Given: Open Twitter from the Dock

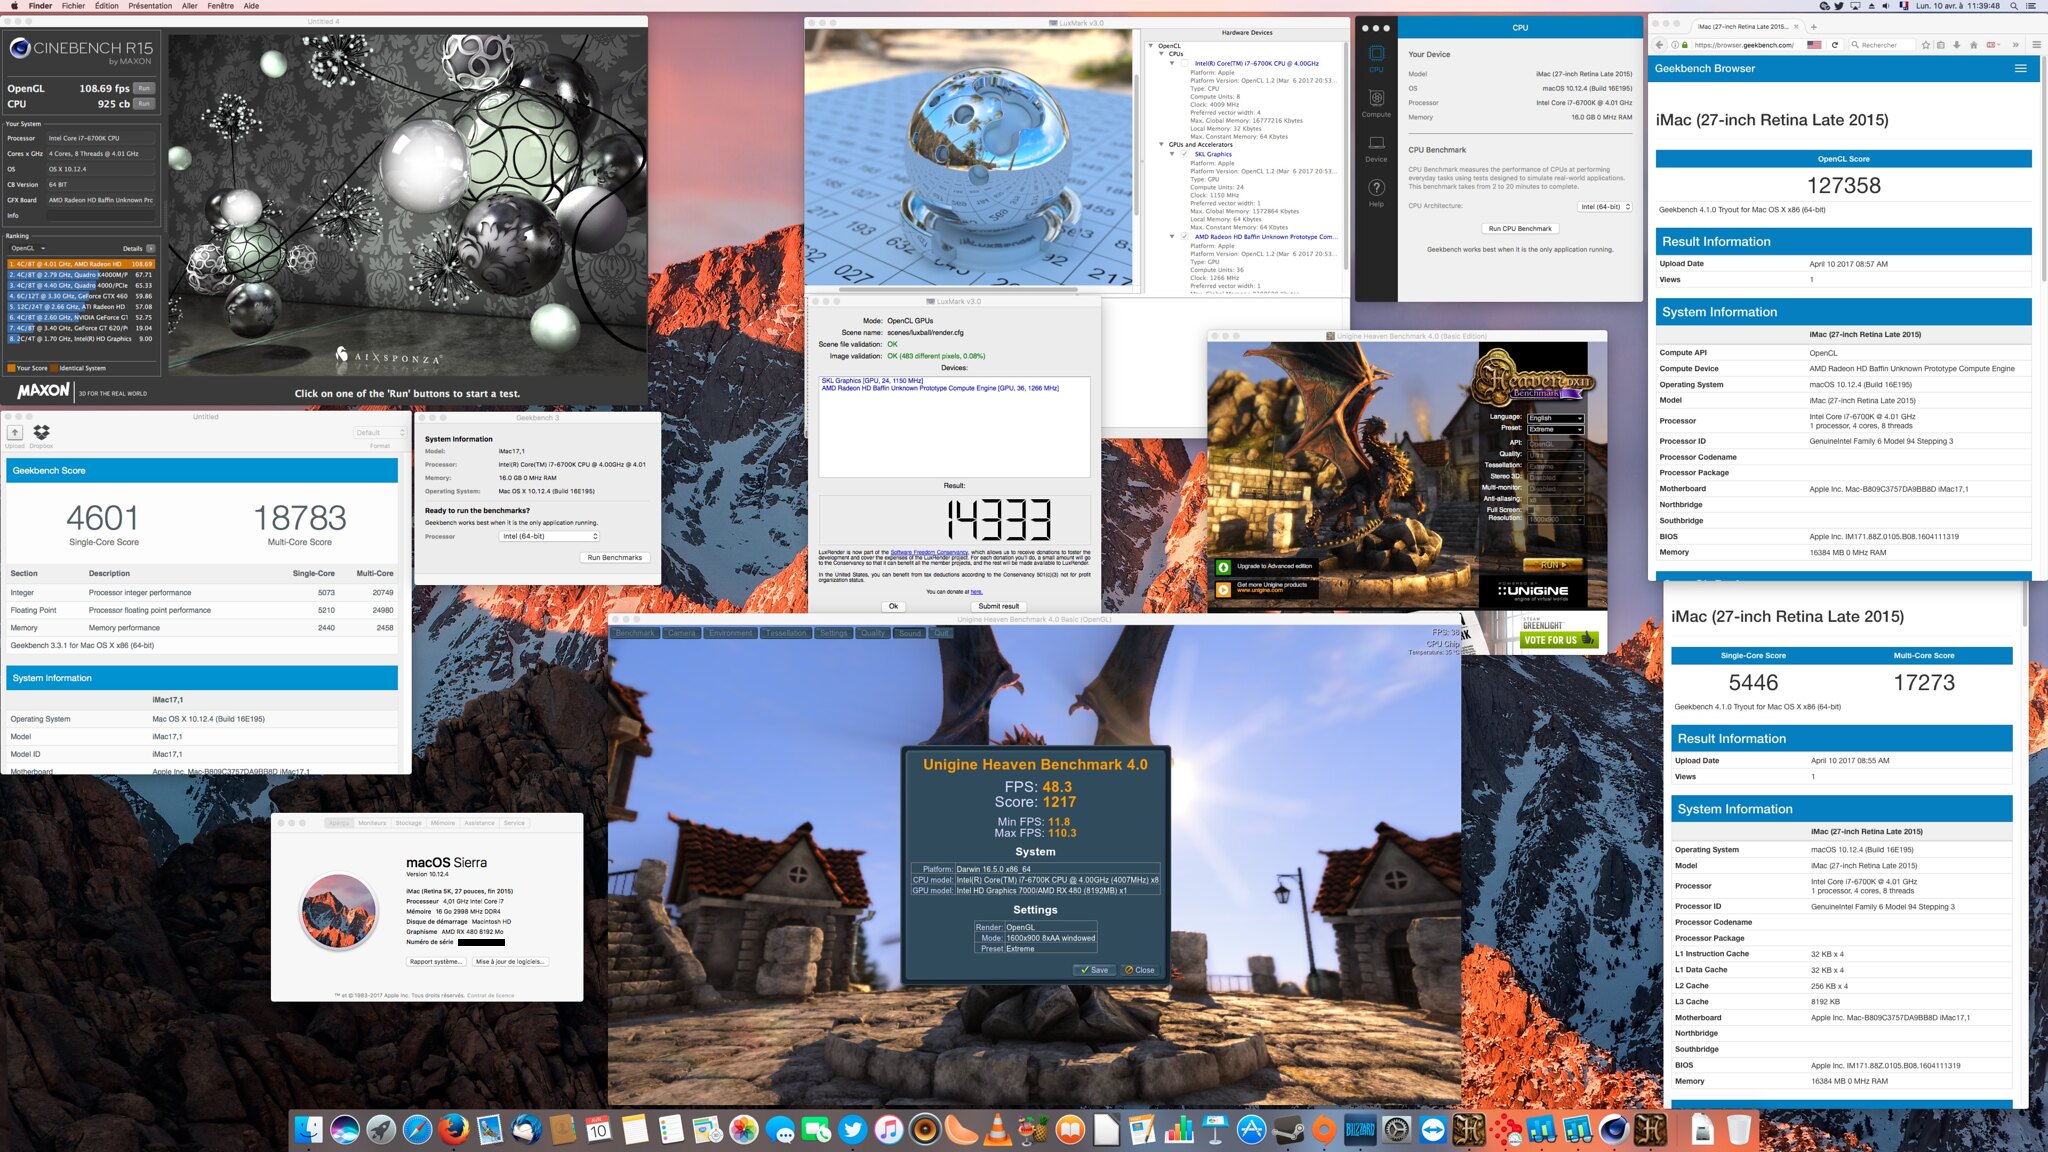Looking at the screenshot, I should tap(852, 1130).
